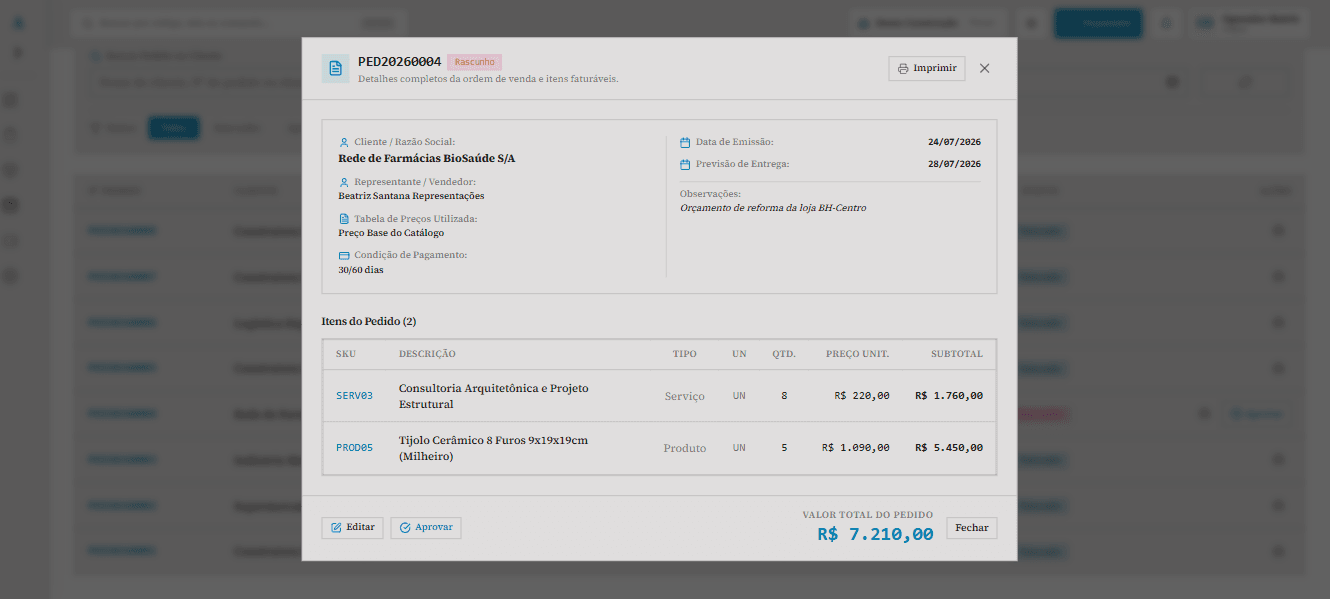Click the order document icon beside PED20260004

point(335,68)
